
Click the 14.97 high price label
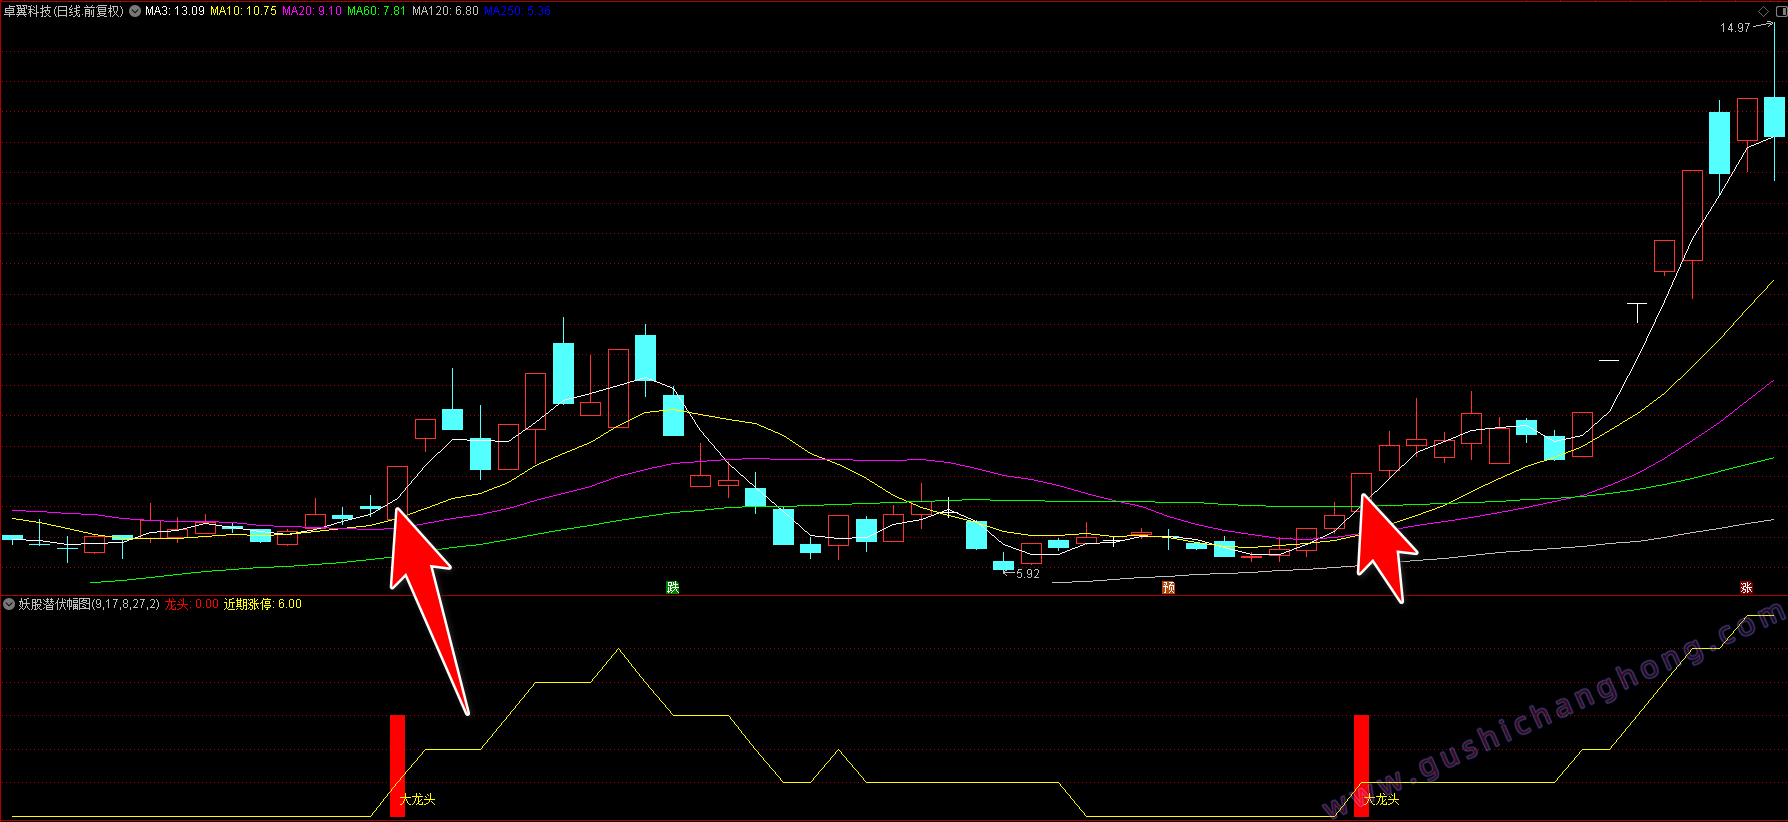pos(1735,28)
